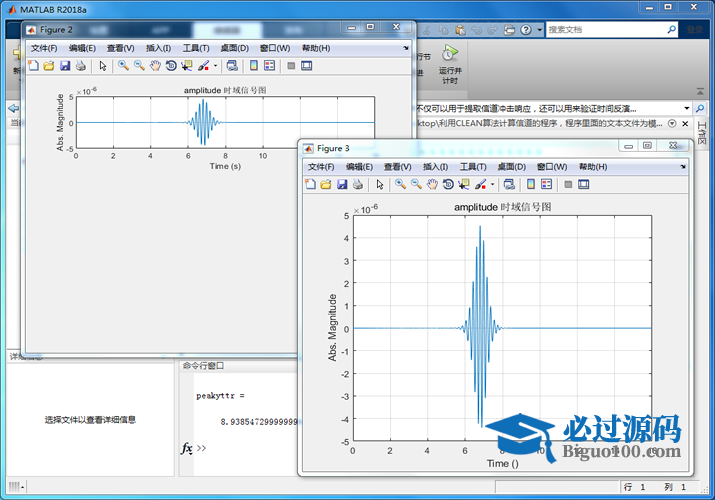Show Plot Tools icon in Figure 2
Screen dimensions: 715x500
coord(306,66)
